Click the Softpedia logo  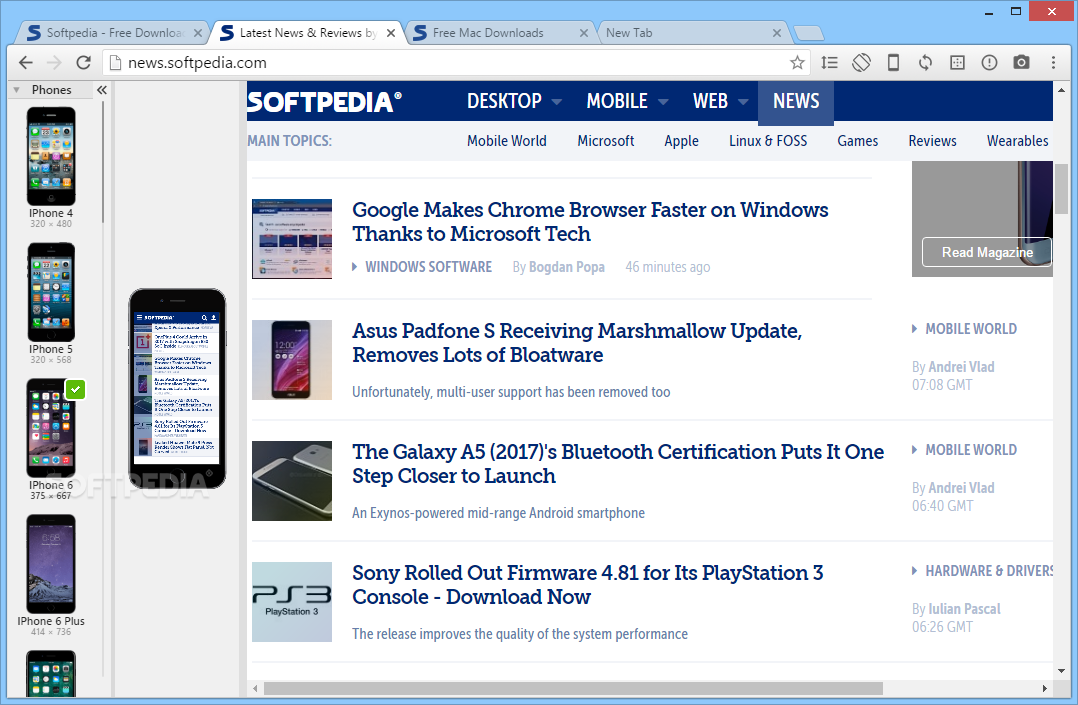(324, 102)
